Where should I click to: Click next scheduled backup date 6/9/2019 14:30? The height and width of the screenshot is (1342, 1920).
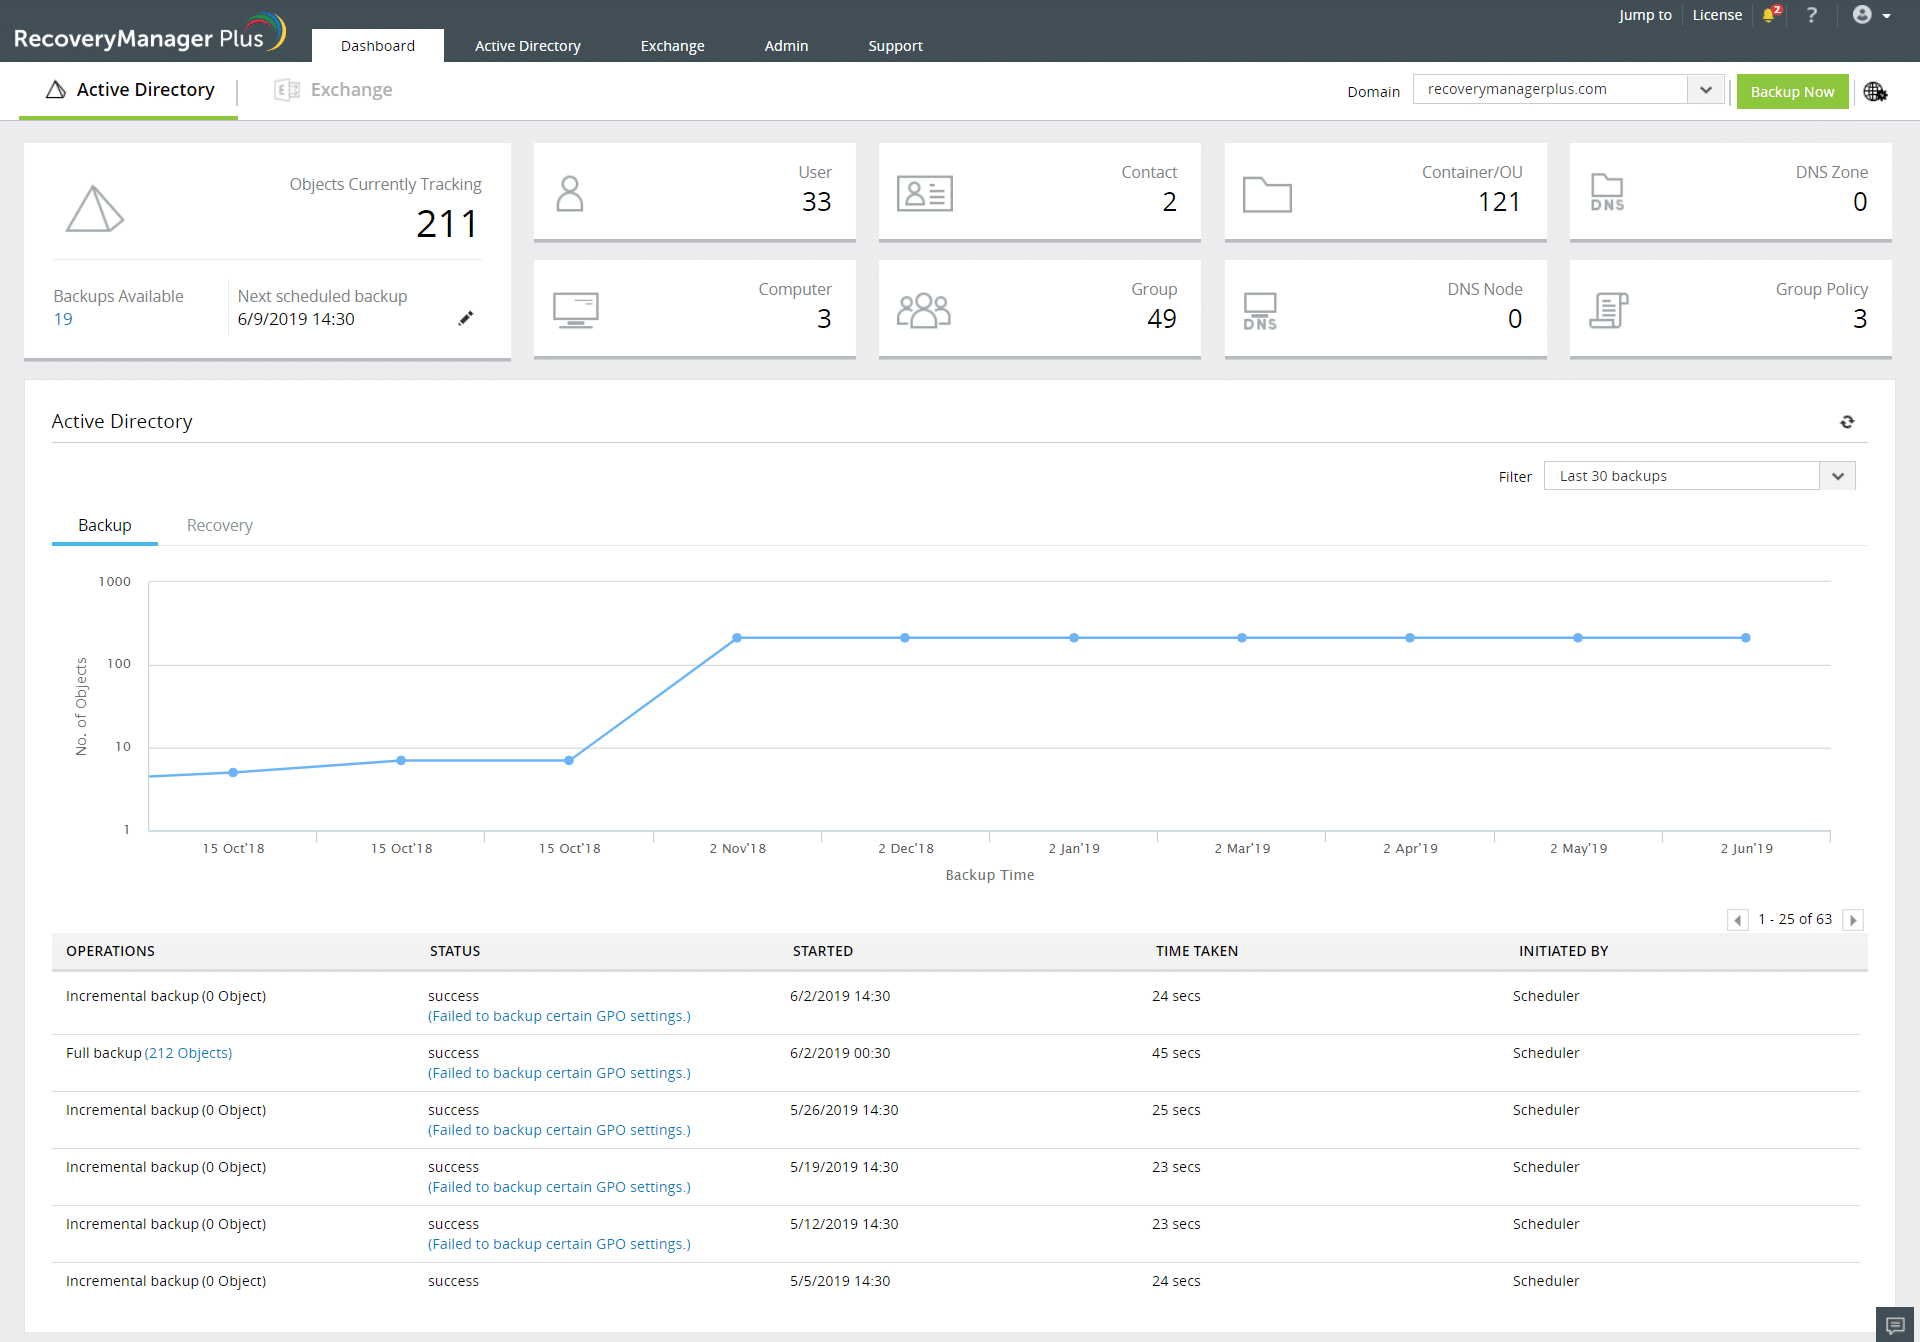coord(296,319)
